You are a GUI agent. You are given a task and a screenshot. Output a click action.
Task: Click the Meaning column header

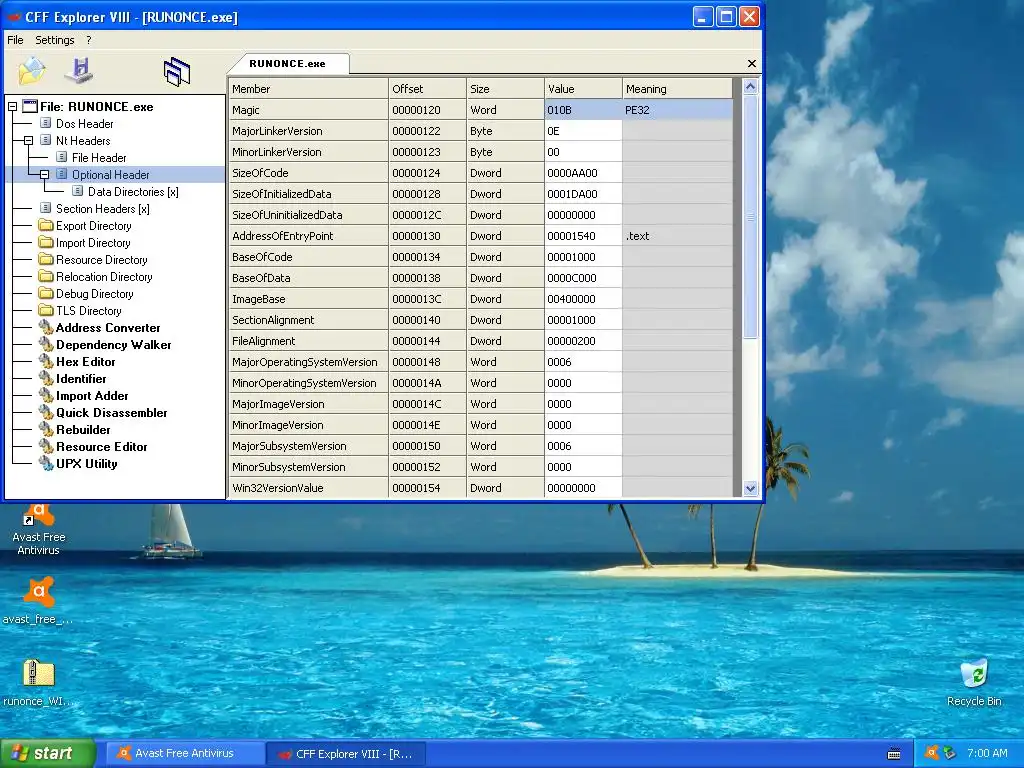pos(677,88)
